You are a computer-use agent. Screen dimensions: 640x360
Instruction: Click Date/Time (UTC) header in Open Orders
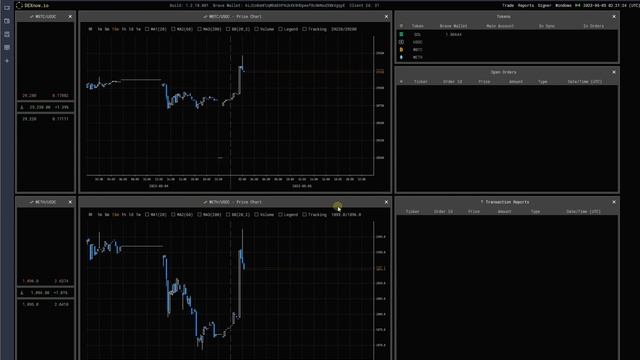(584, 82)
